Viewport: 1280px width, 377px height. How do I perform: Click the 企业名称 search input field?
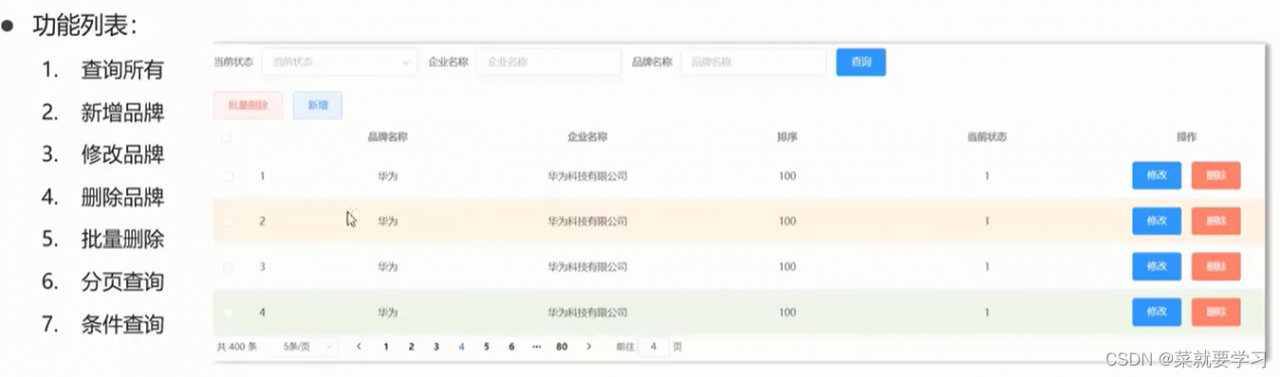[549, 62]
